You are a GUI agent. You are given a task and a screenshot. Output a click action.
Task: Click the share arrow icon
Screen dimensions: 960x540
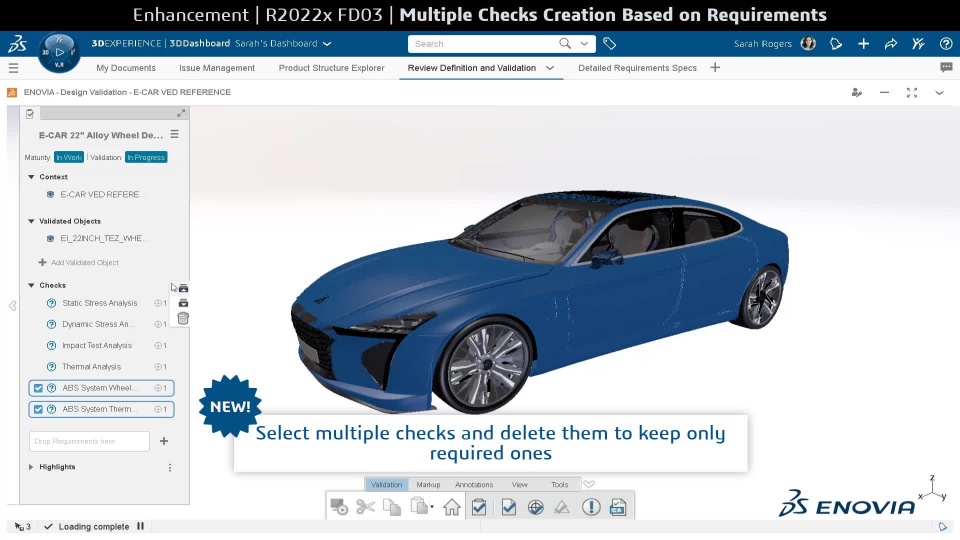pyautogui.click(x=891, y=43)
